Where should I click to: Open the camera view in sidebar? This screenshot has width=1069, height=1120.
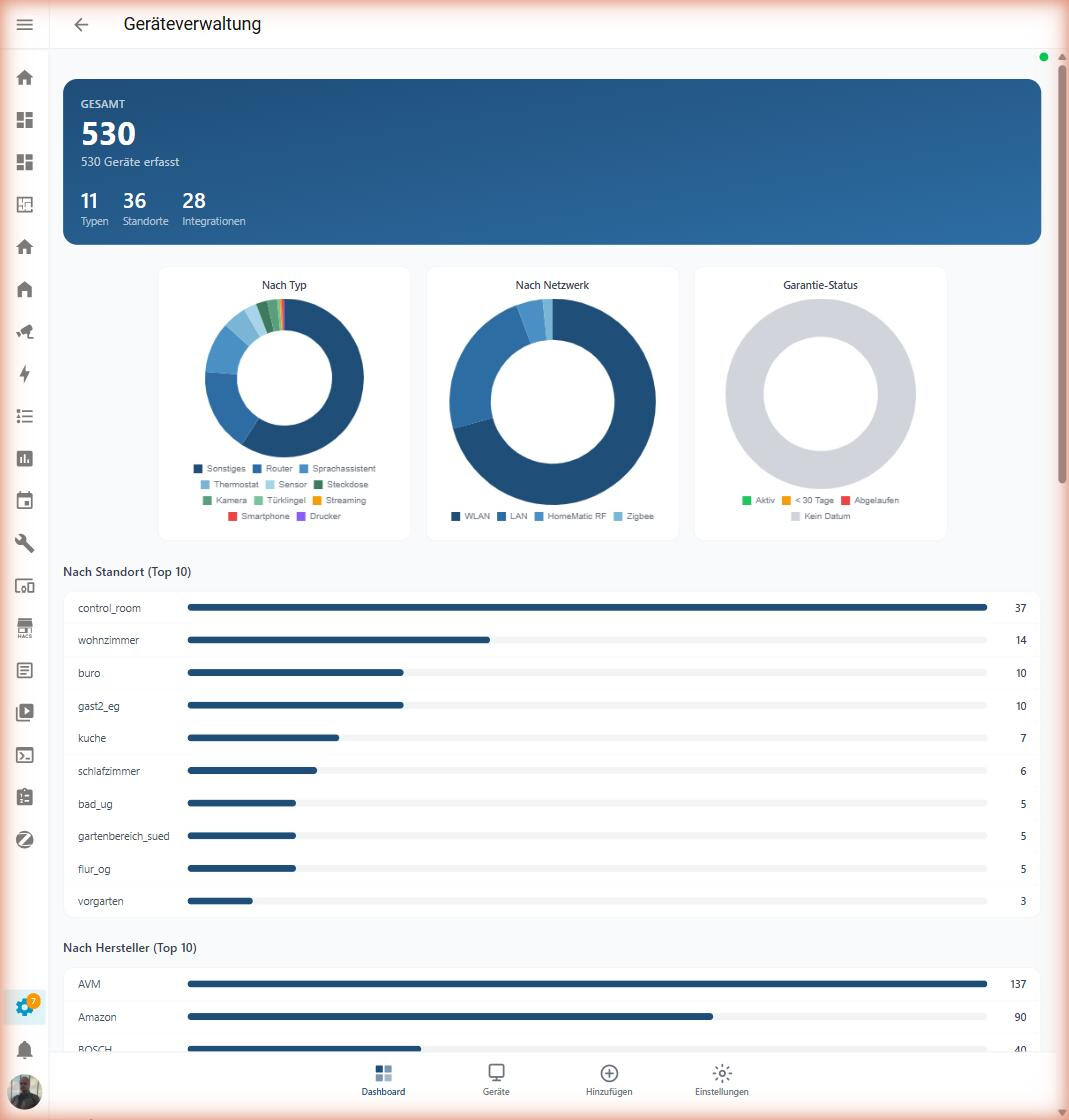(x=25, y=332)
